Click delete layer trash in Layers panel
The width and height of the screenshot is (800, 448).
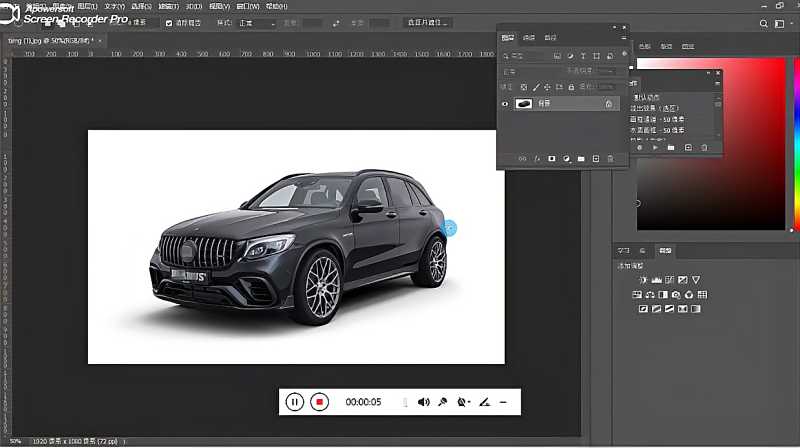pos(611,159)
